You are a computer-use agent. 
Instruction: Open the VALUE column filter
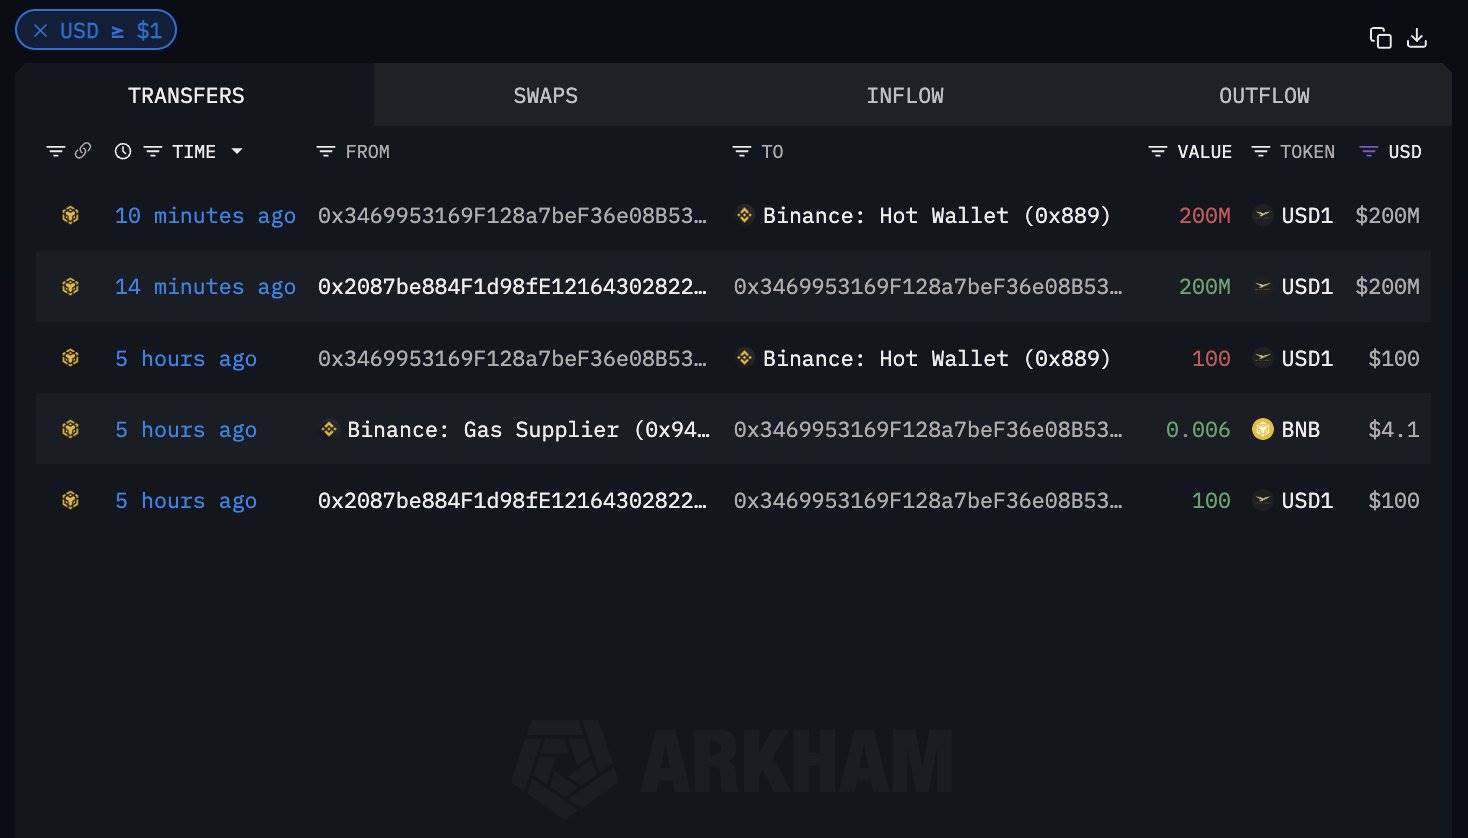(1157, 151)
